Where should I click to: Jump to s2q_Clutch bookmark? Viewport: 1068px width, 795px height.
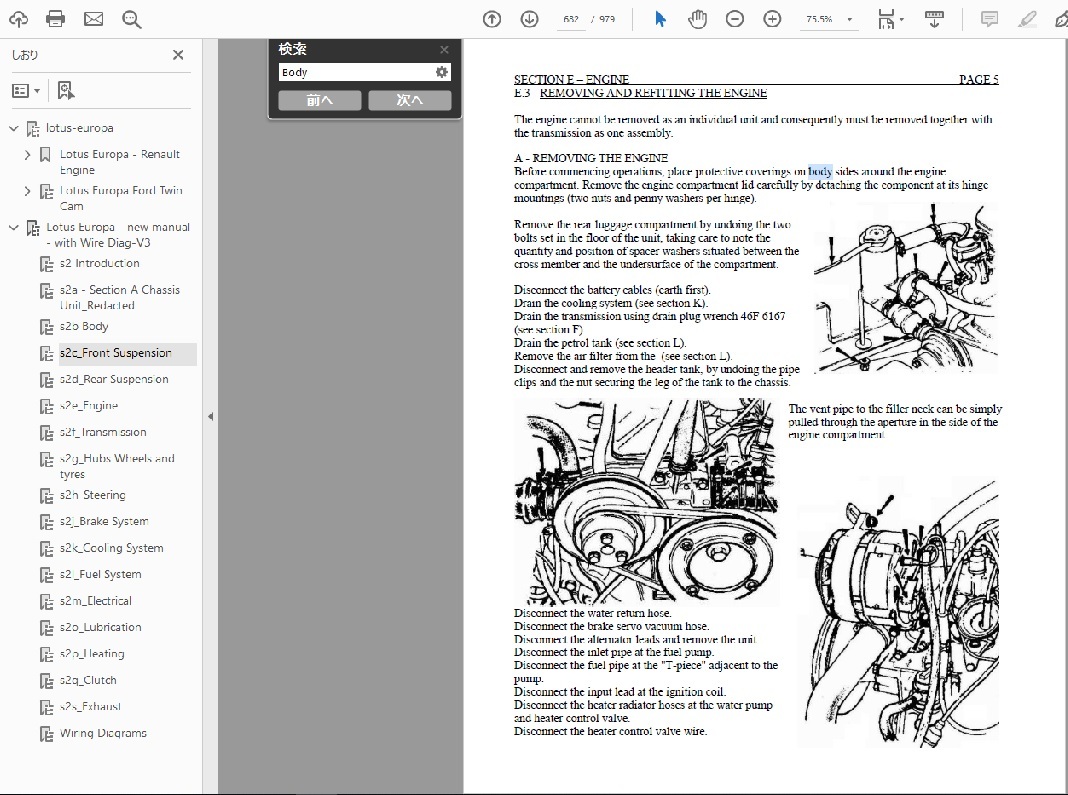tap(88, 681)
